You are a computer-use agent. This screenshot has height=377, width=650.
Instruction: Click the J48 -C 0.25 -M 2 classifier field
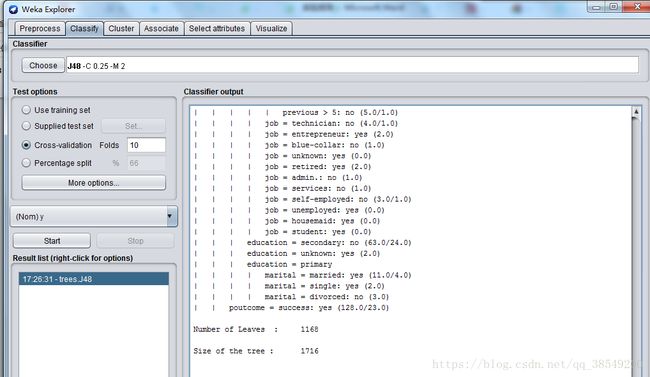coord(352,66)
